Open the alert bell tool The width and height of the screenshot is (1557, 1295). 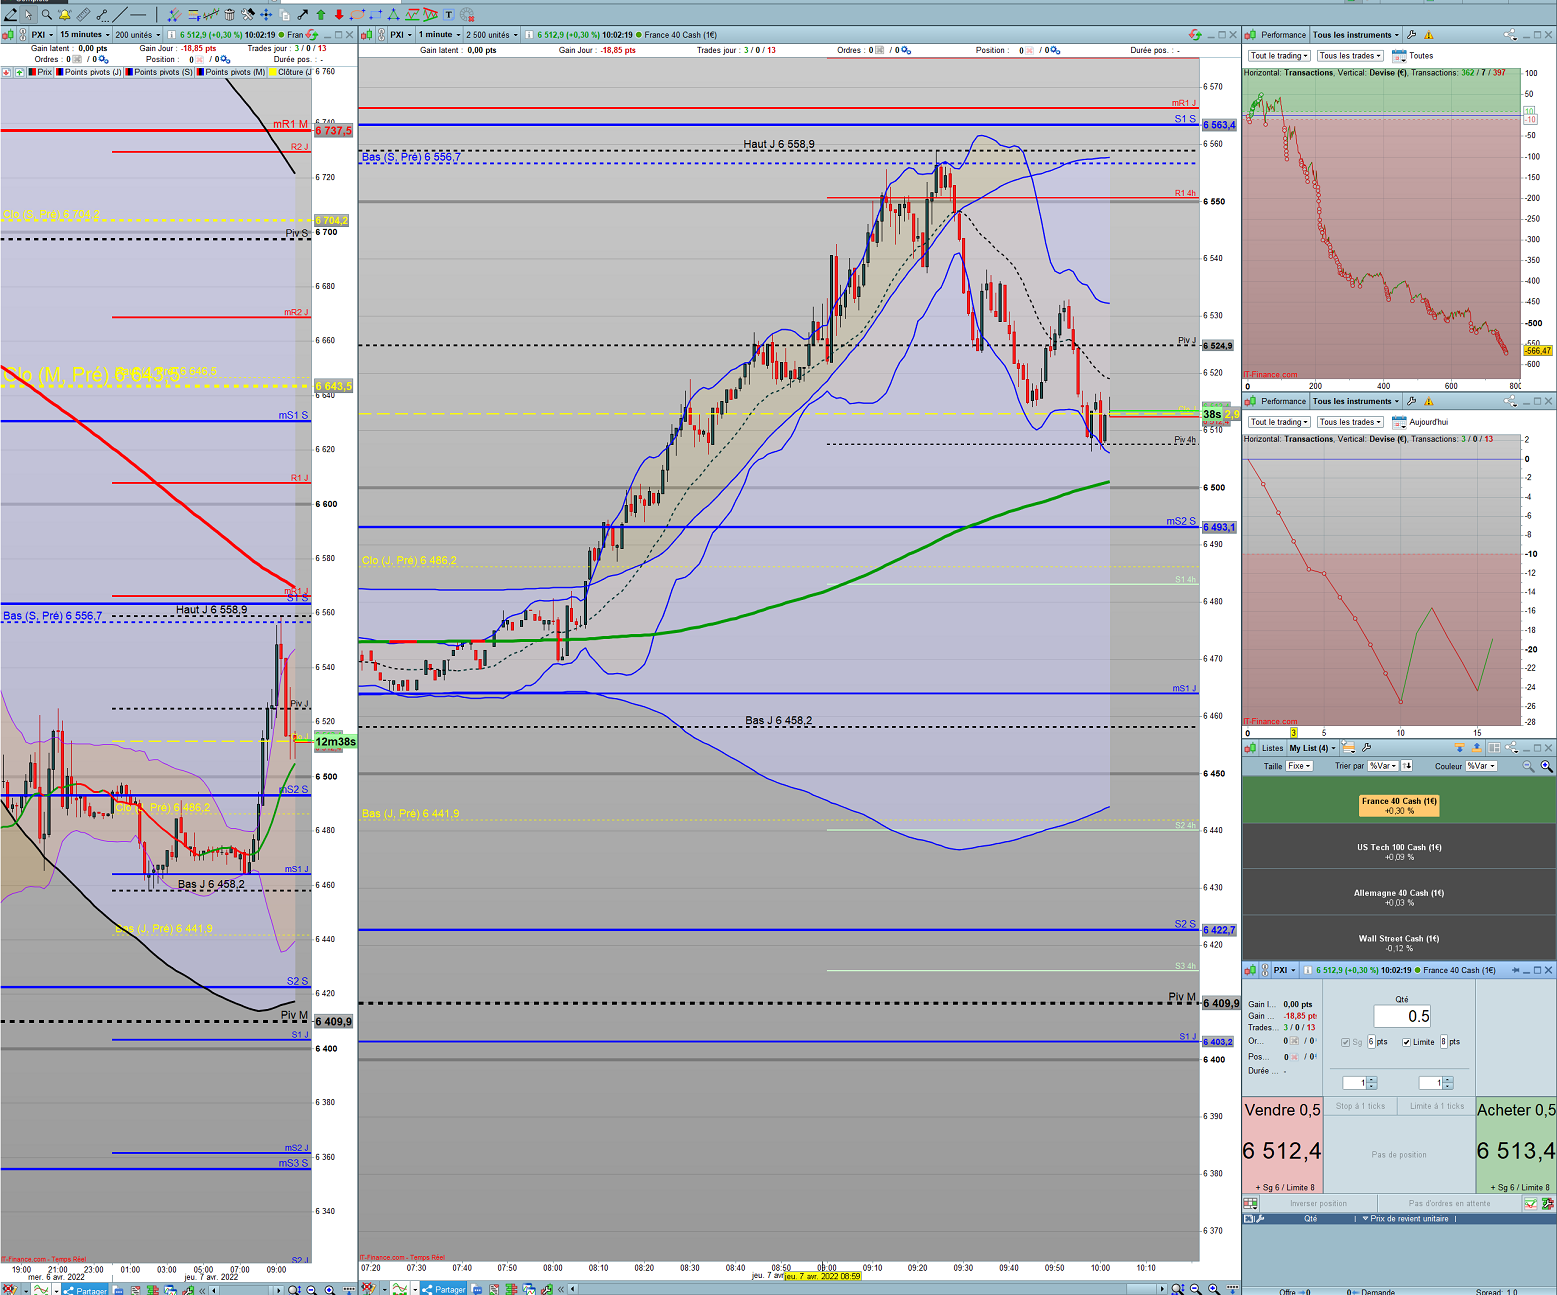coord(65,15)
